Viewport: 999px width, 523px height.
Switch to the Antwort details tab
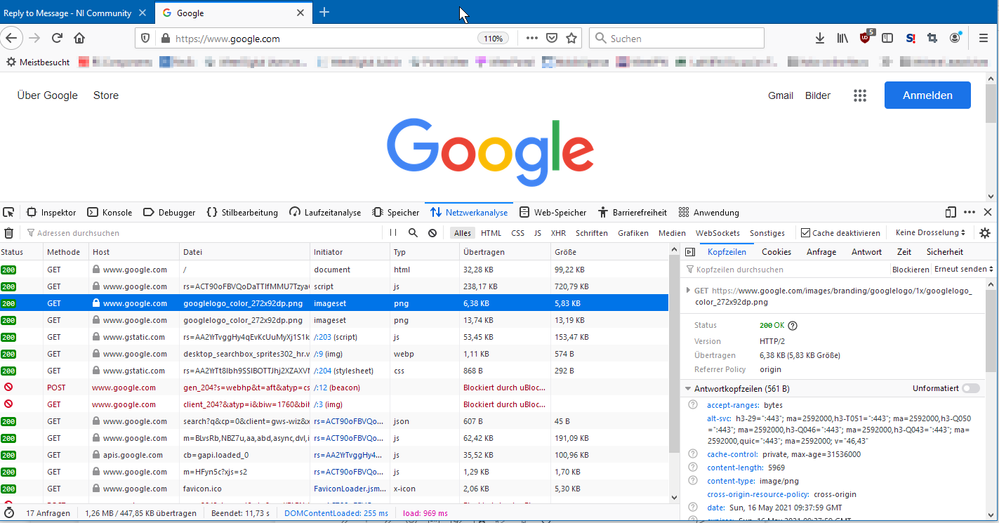tap(866, 252)
